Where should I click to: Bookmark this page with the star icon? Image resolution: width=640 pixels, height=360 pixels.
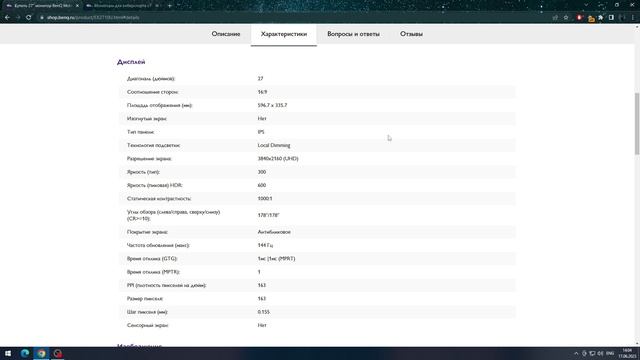(x=566, y=18)
